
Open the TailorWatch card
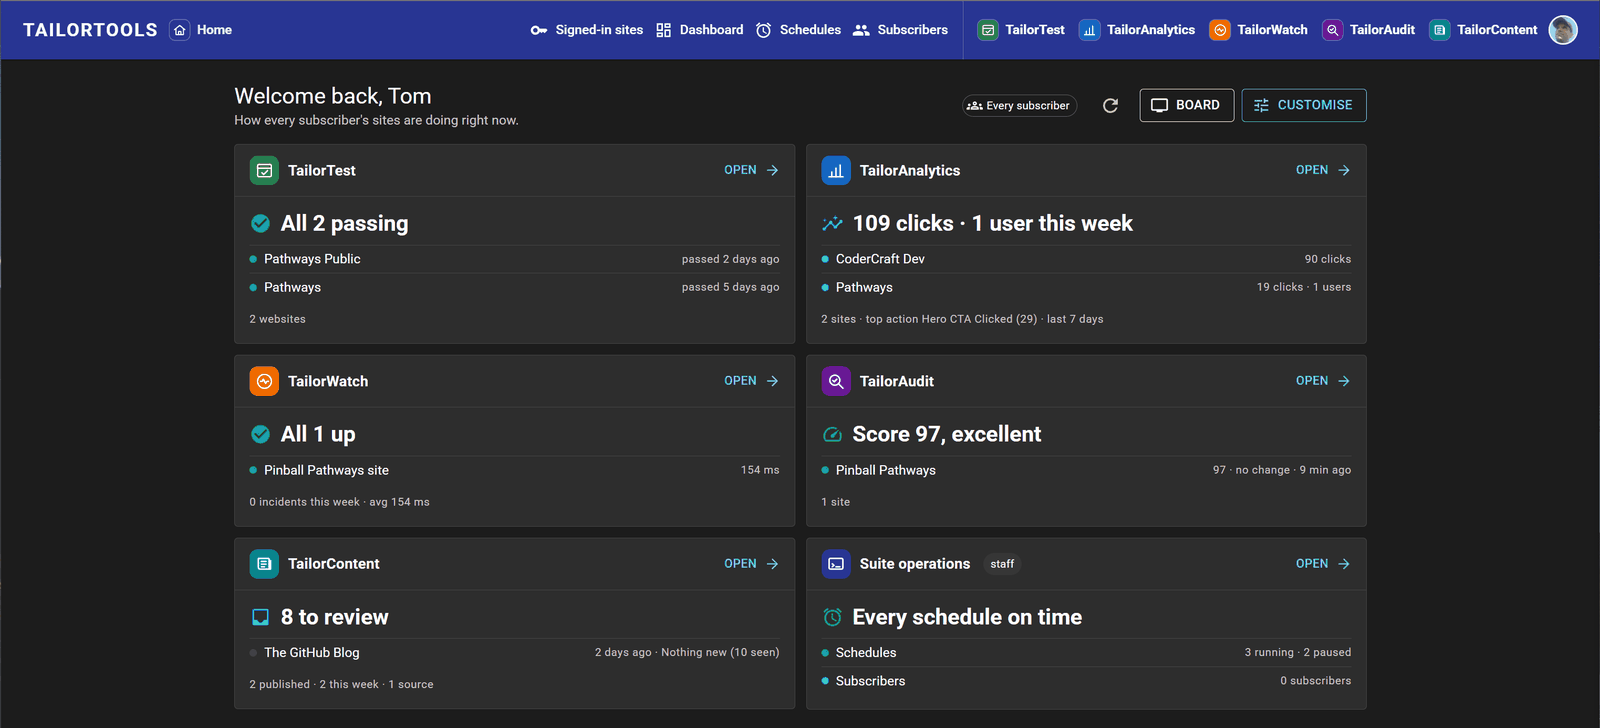751,381
